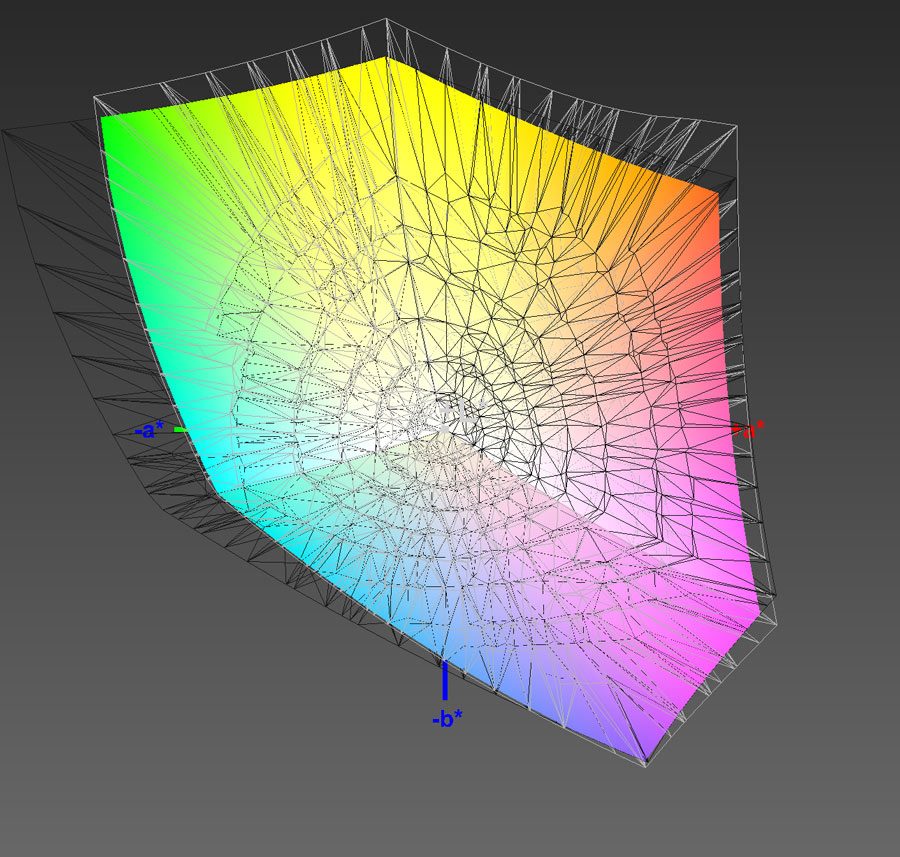Click the black wireframe's far-left upper corner
The width and height of the screenshot is (900, 857).
(3, 131)
